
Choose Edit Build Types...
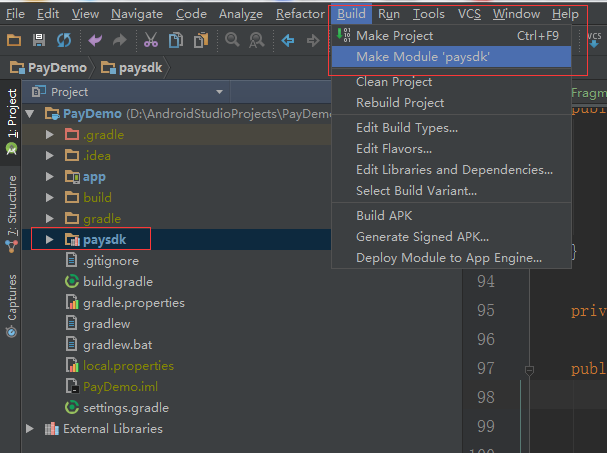[451, 128]
